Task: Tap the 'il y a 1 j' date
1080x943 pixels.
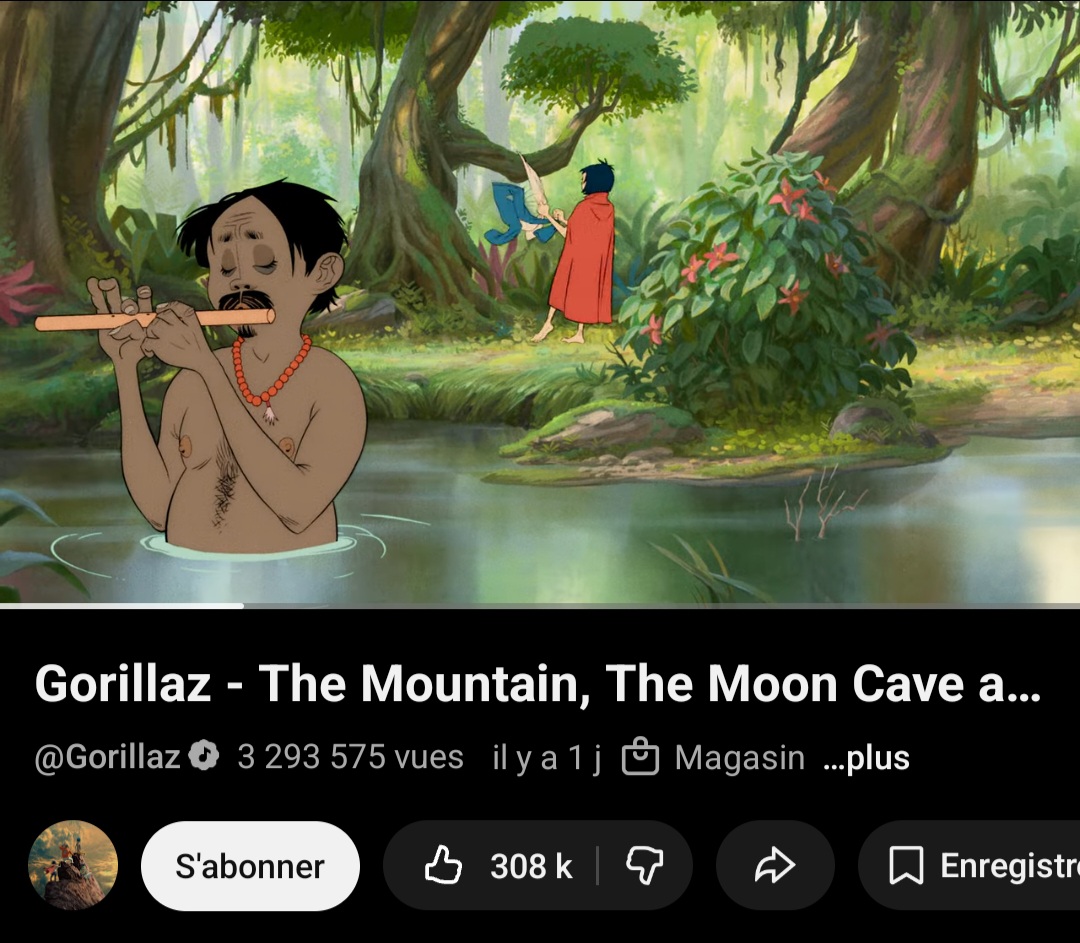Action: click(547, 758)
